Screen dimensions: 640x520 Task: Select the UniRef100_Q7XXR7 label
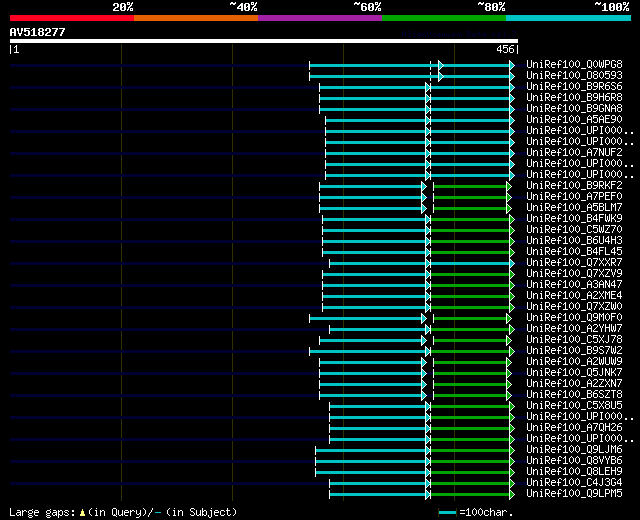(574, 262)
